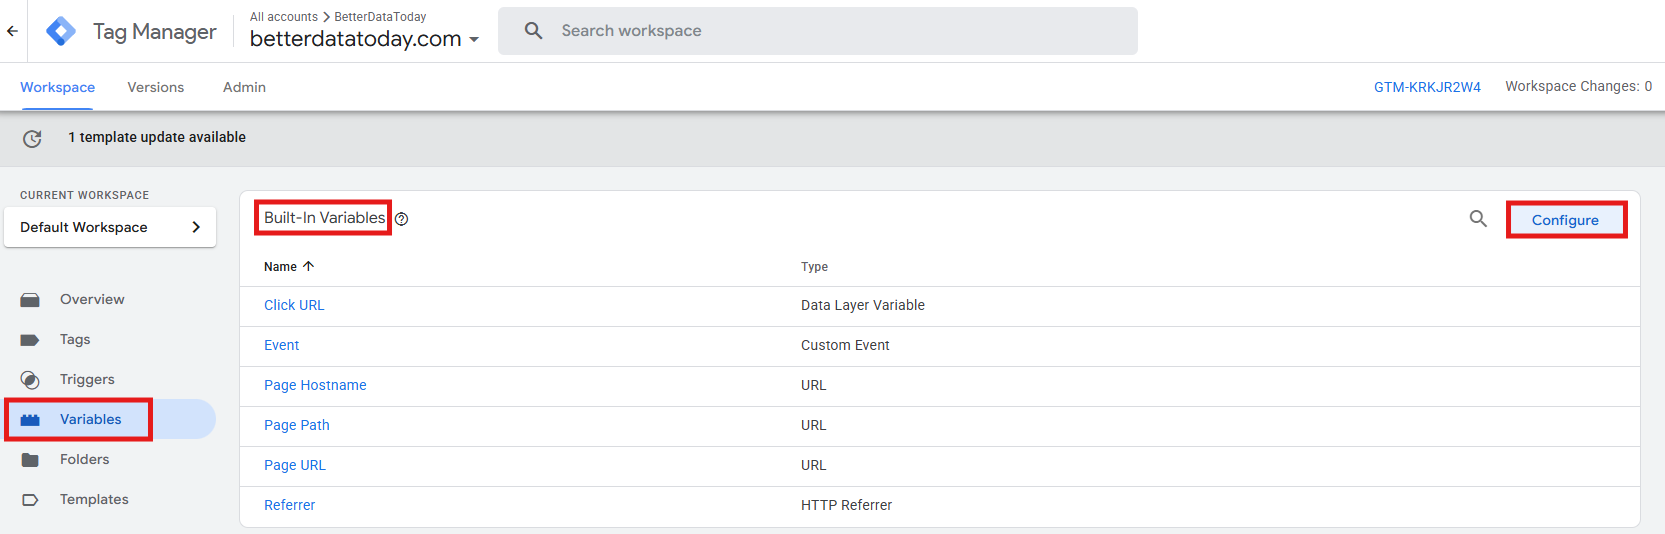Click the Overview sidebar icon
This screenshot has width=1665, height=534.
[x=30, y=300]
